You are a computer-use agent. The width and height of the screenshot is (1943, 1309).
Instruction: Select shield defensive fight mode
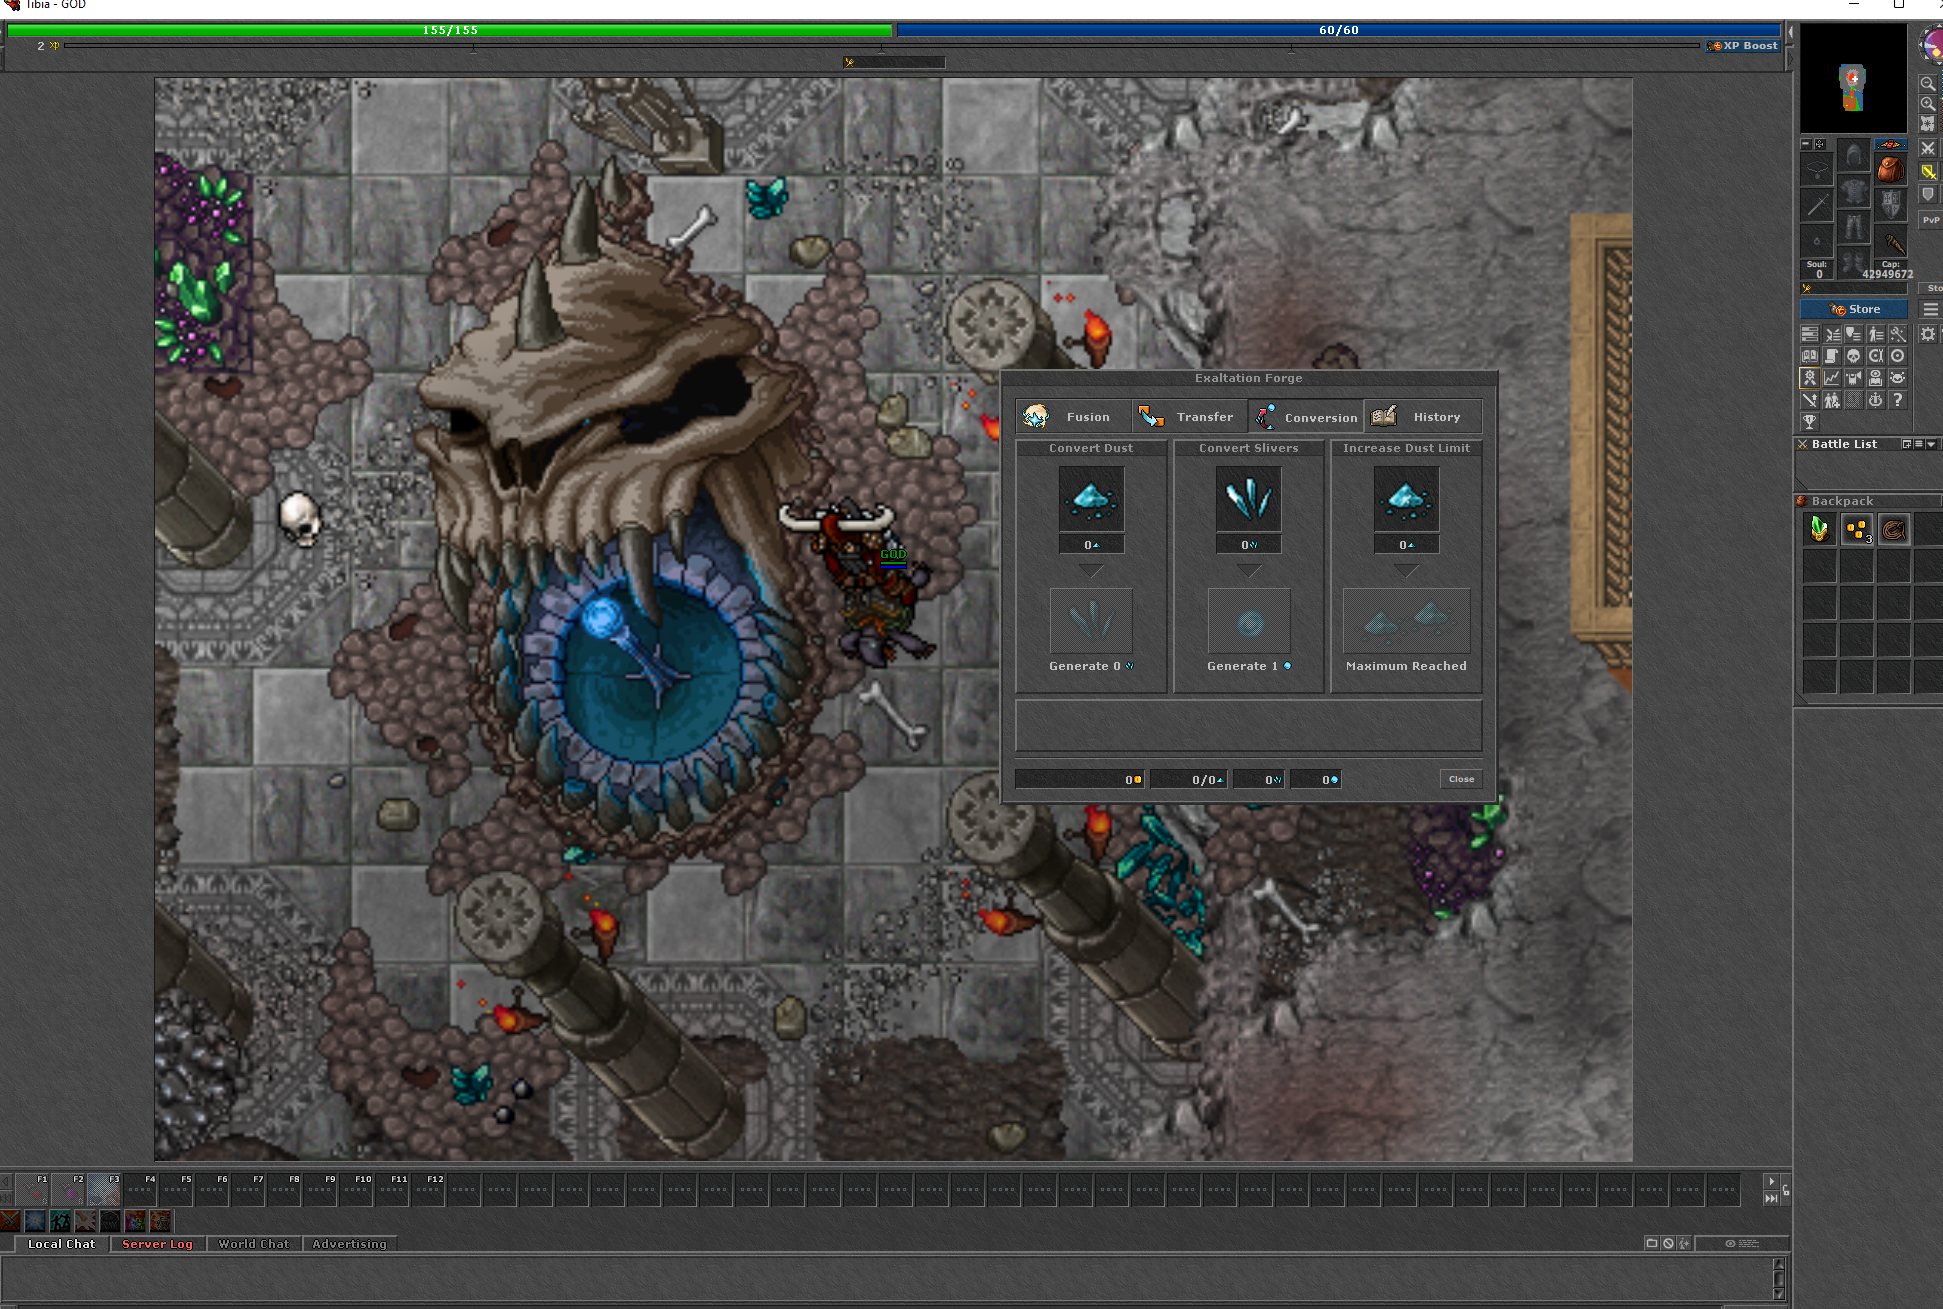(x=1928, y=195)
